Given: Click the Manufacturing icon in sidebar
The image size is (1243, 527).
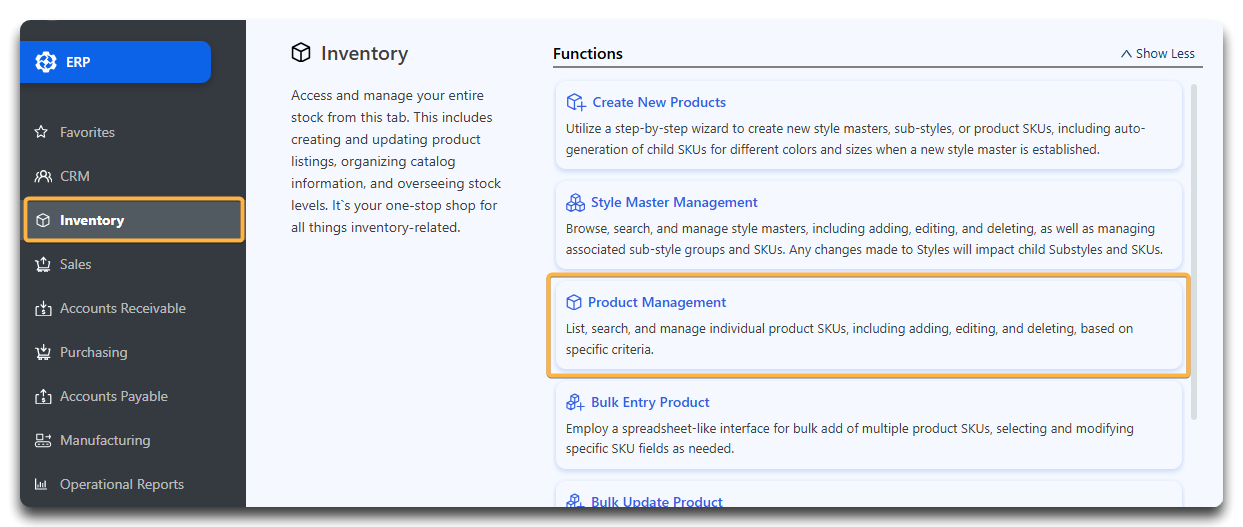Looking at the screenshot, I should [x=42, y=440].
